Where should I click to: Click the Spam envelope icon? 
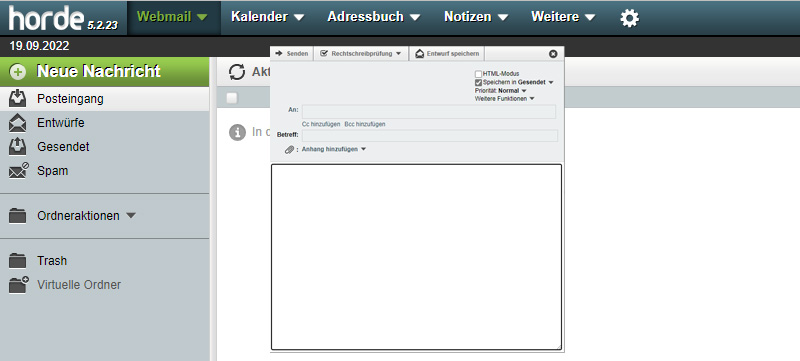click(x=19, y=171)
